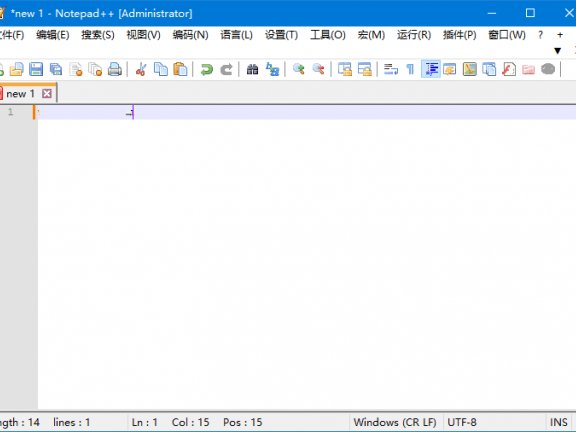Screen dimensions: 576x432
Task: Save the current document
Action: click(36, 69)
